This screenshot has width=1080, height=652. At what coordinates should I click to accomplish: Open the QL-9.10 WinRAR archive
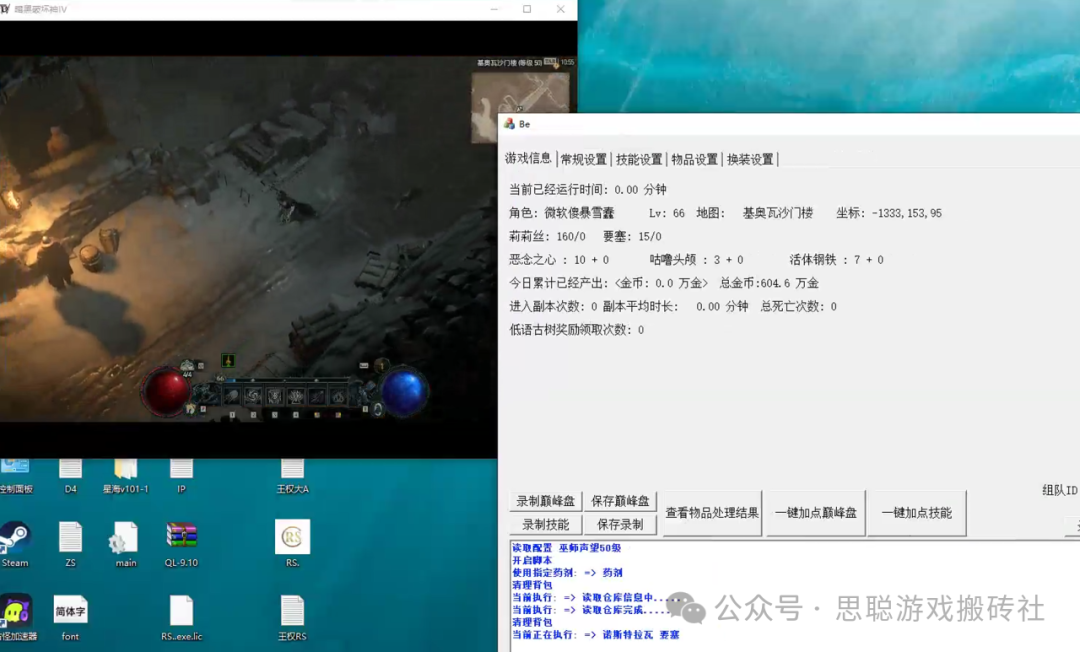click(x=182, y=537)
